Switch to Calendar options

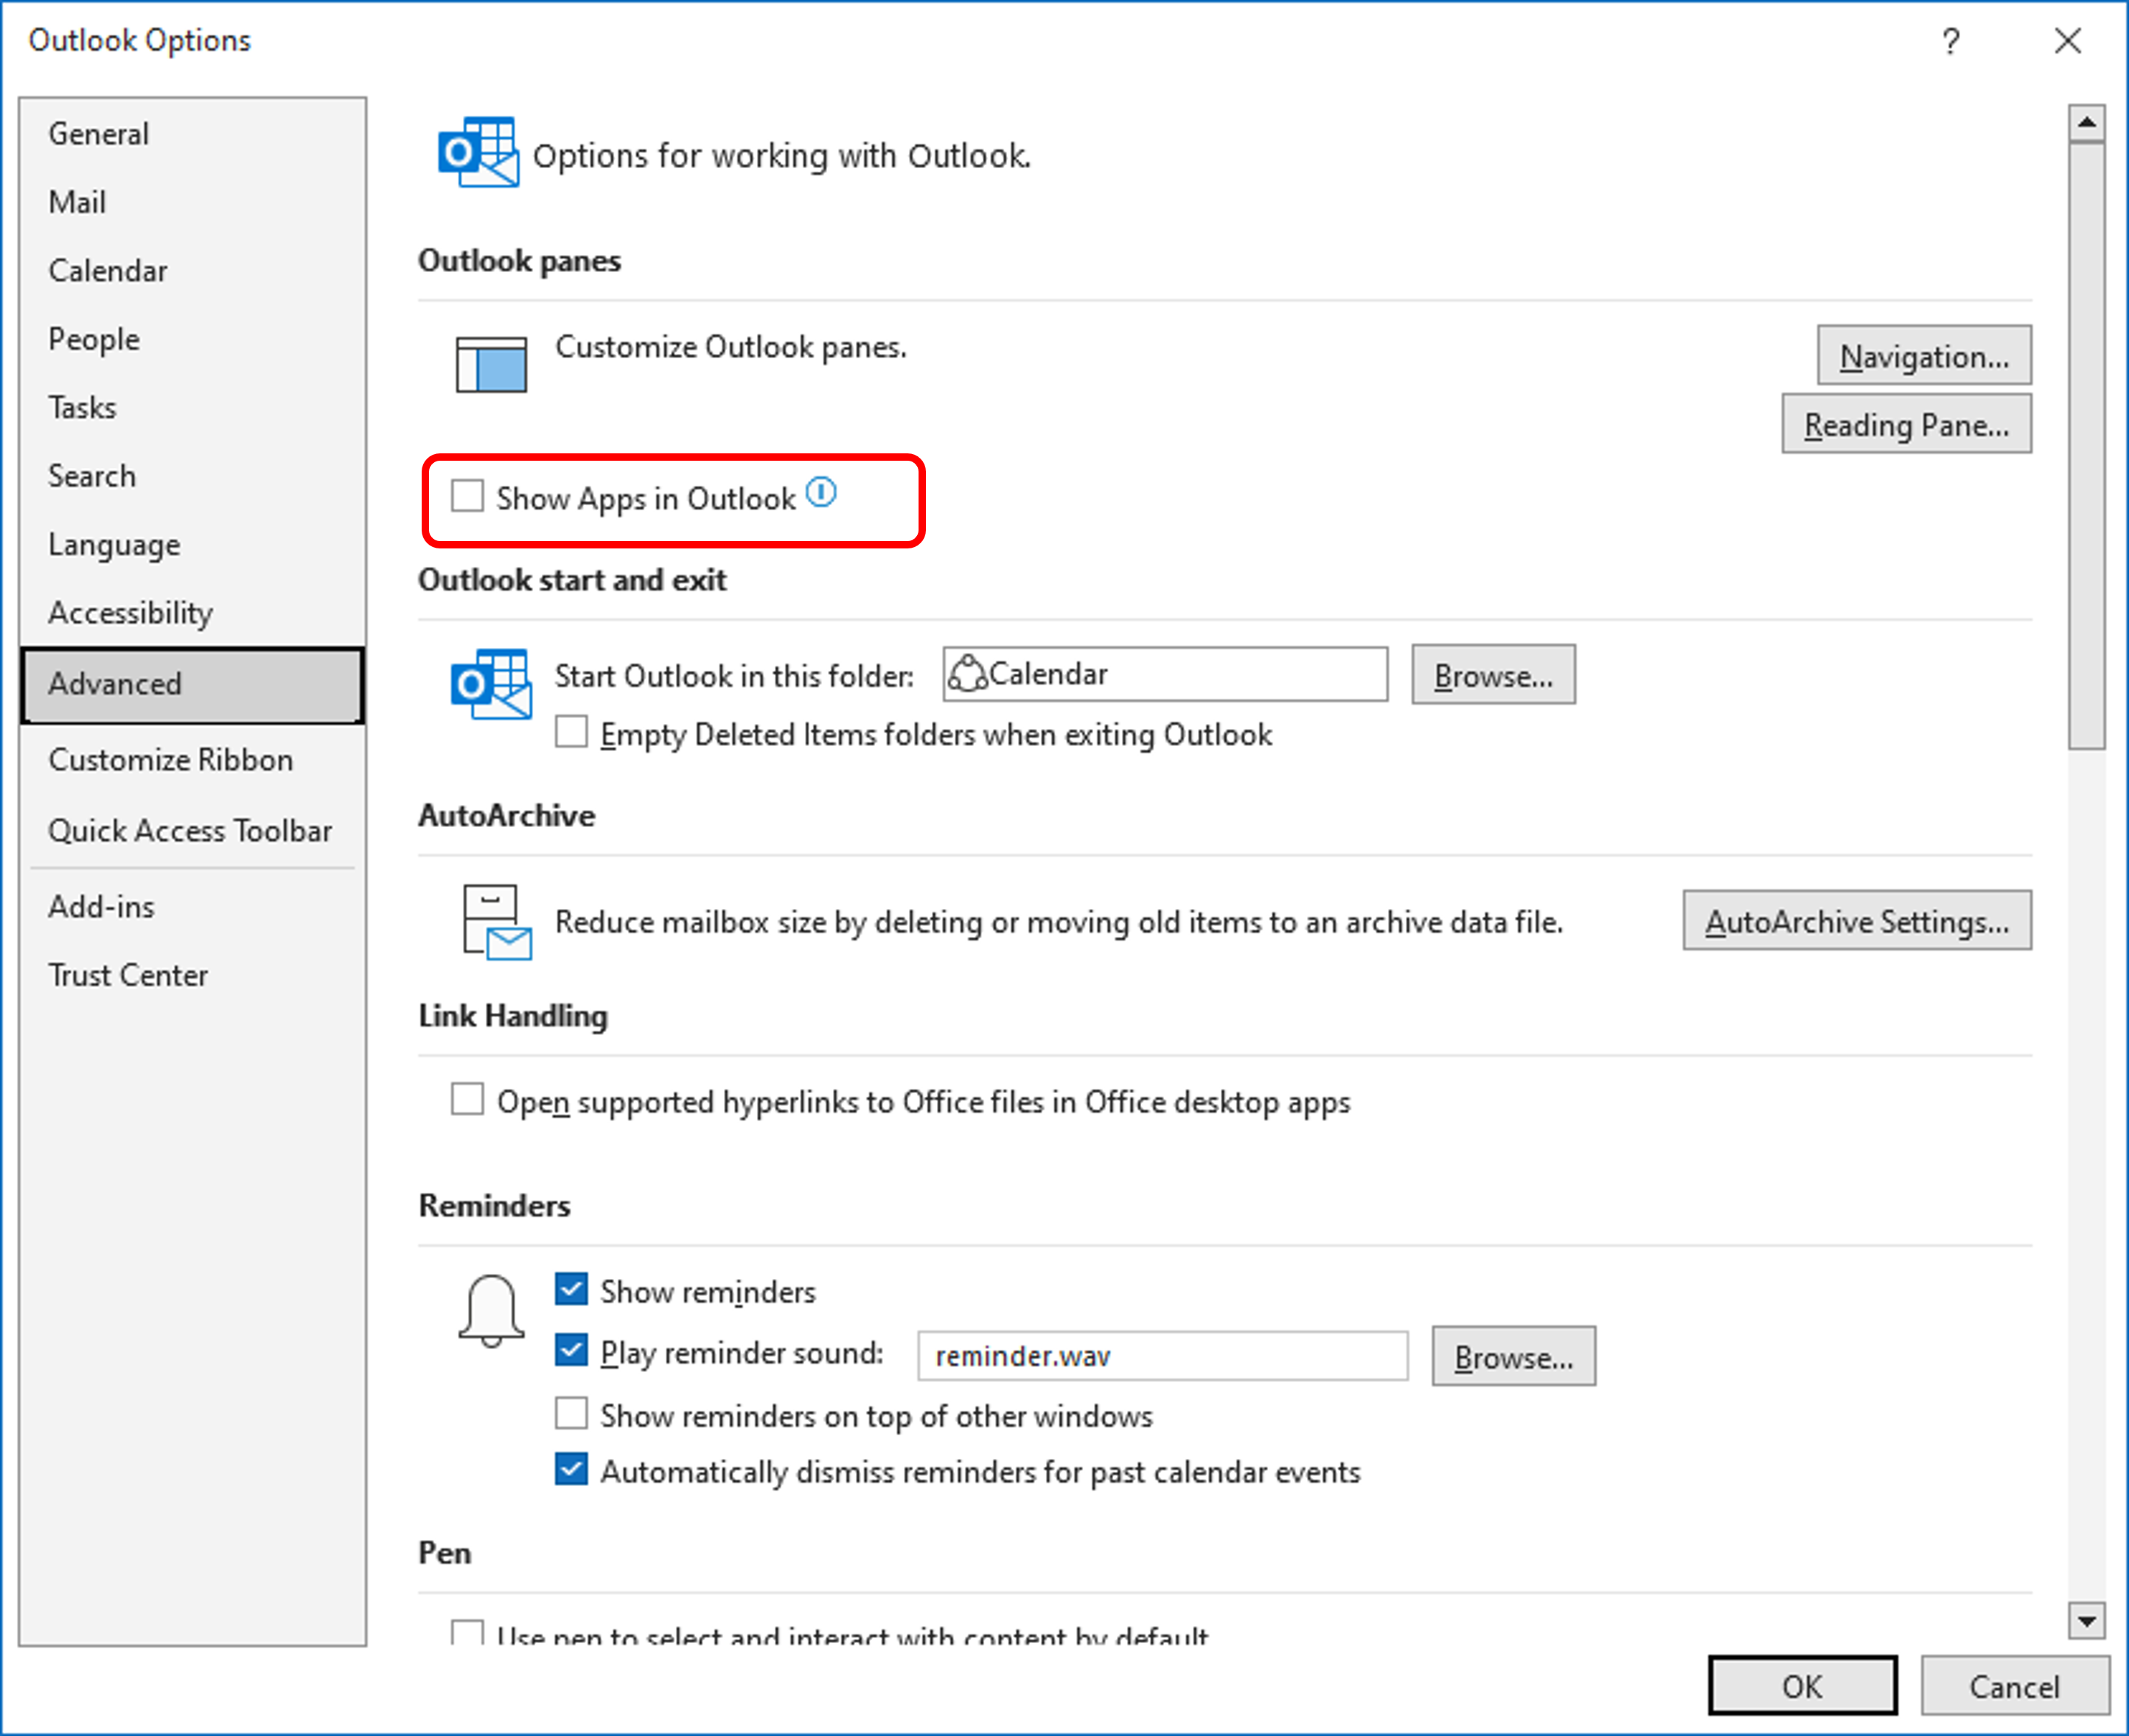pos(192,271)
